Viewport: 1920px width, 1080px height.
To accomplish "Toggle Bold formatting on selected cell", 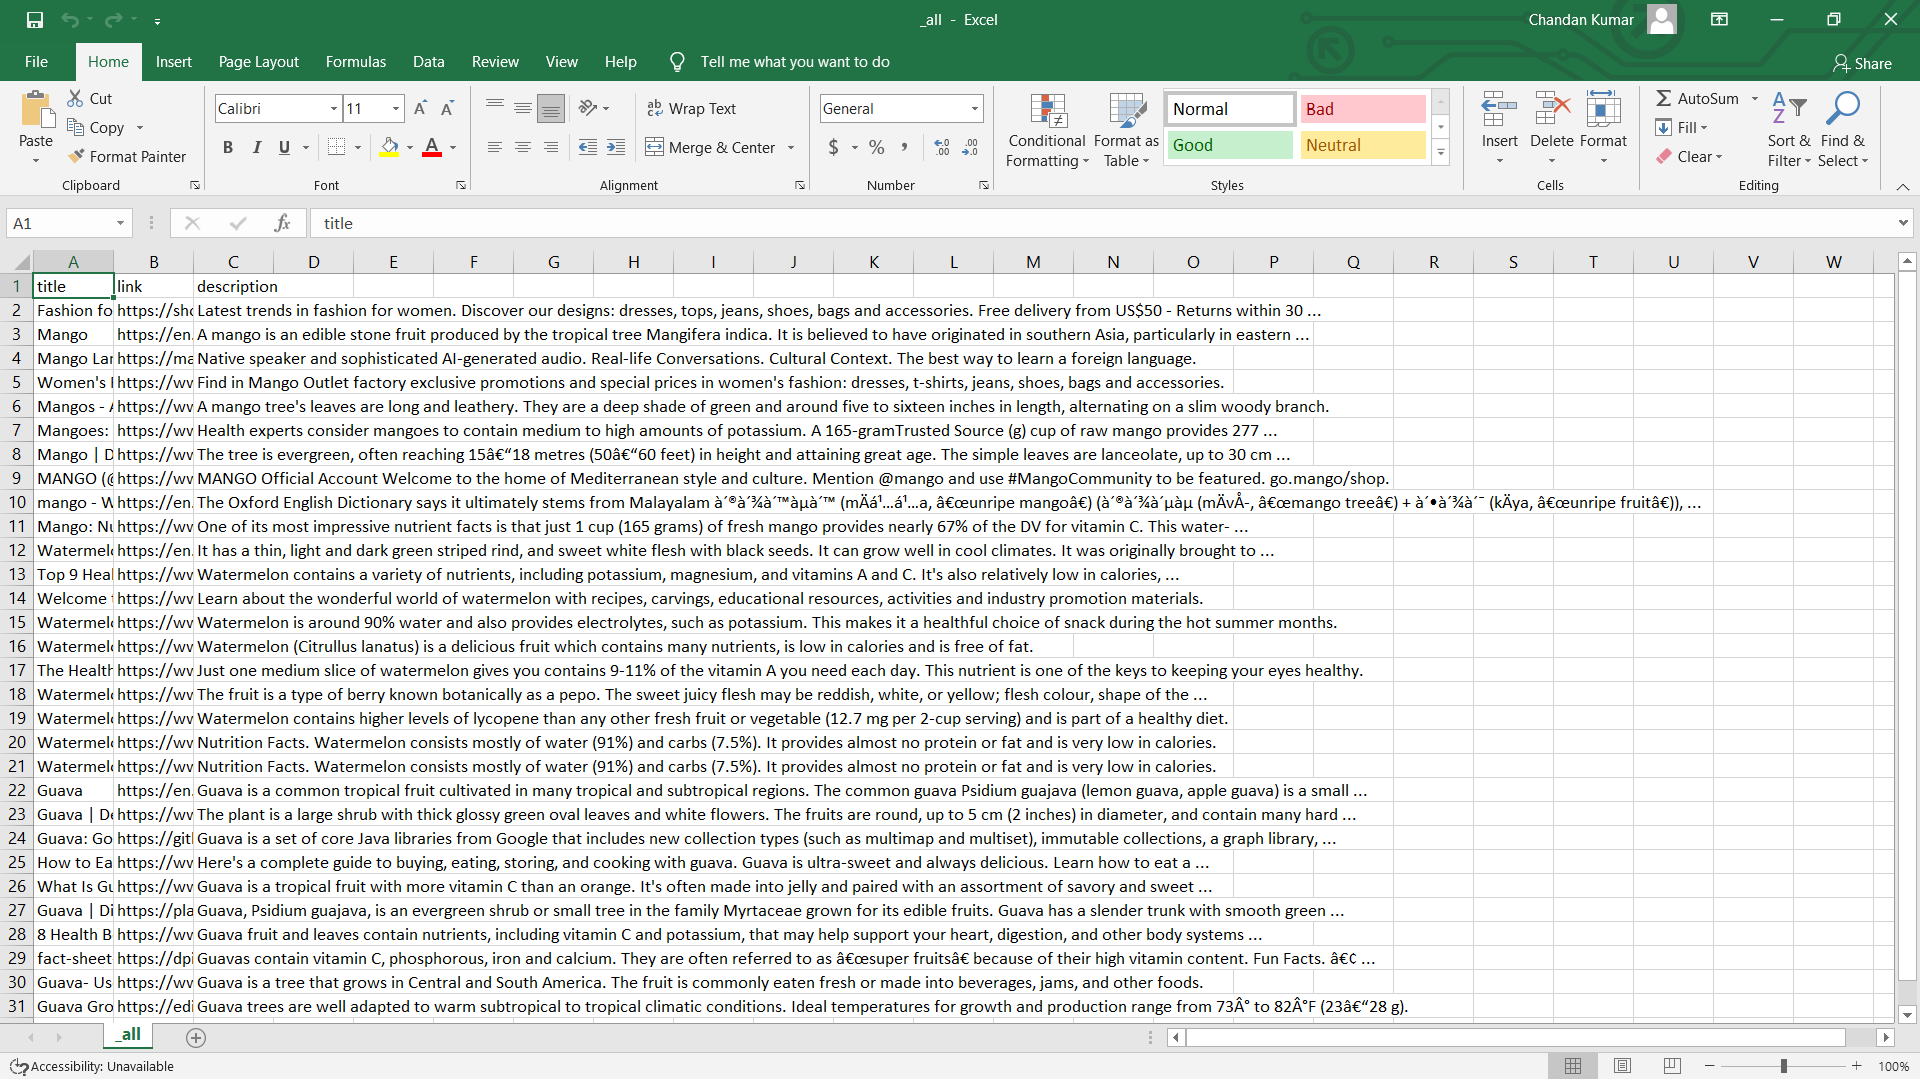I will [x=227, y=146].
